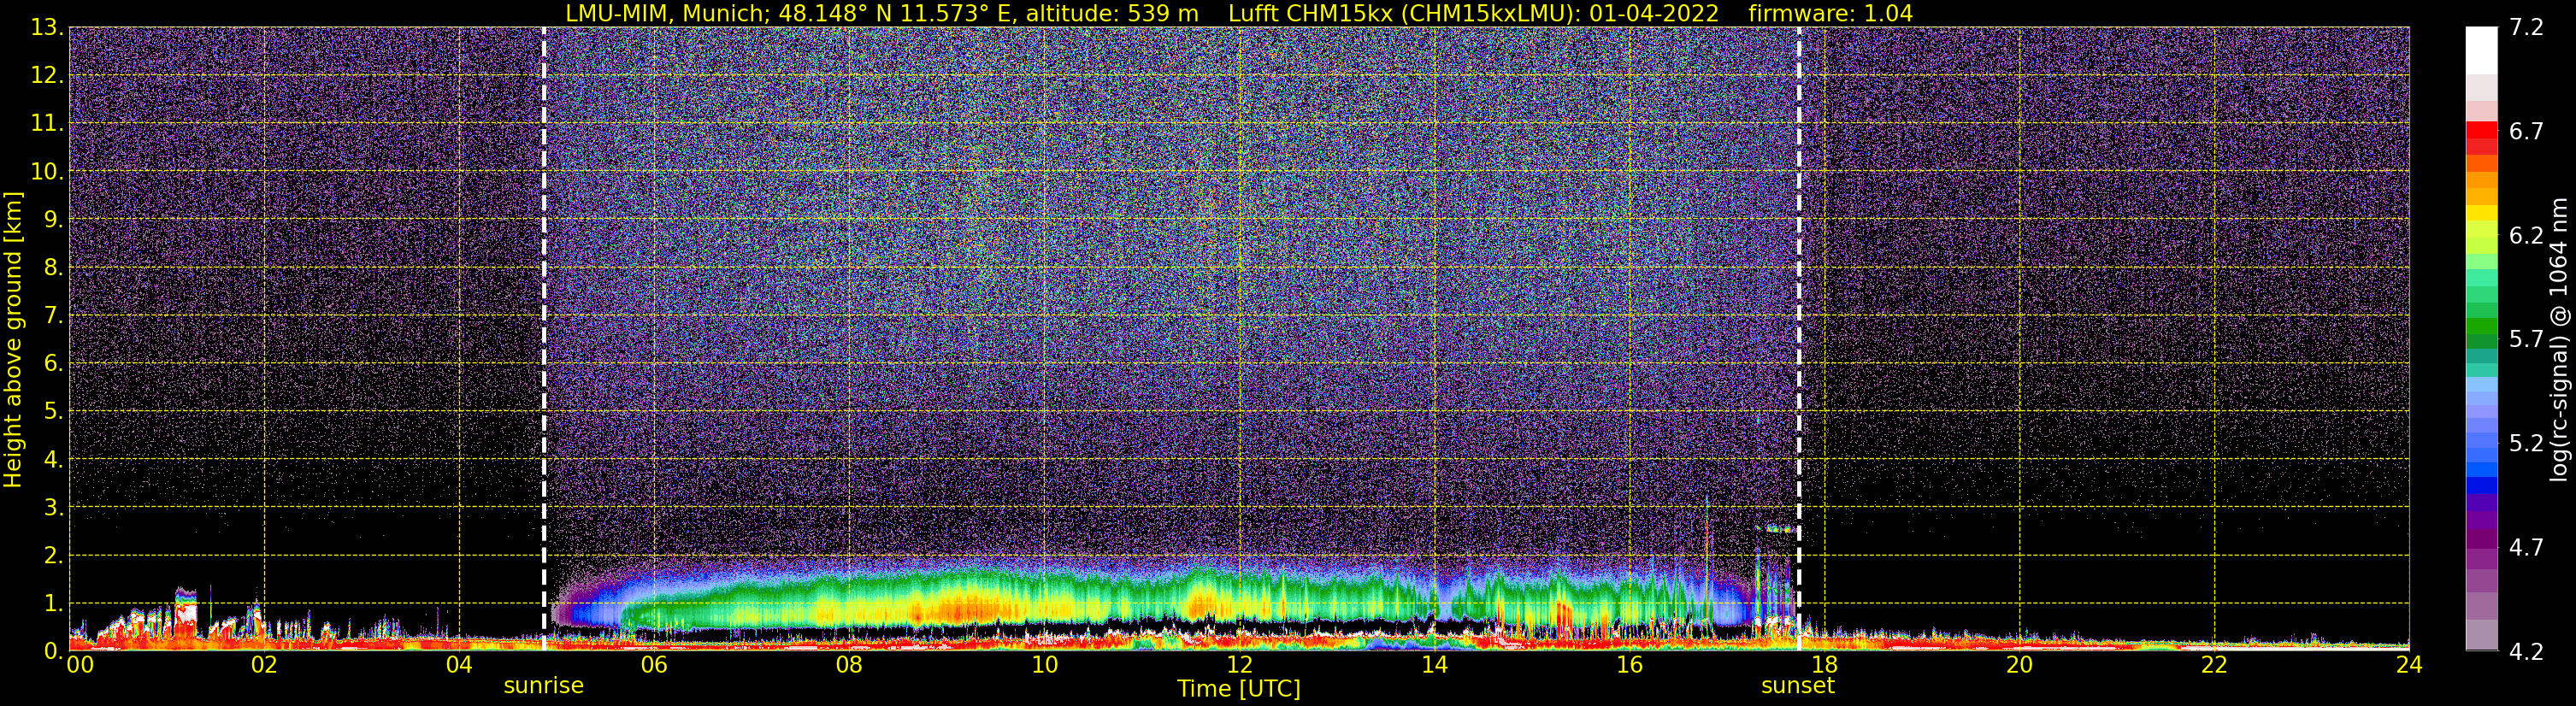
Task: Click the '4.' height tick label
Action: click(53, 459)
